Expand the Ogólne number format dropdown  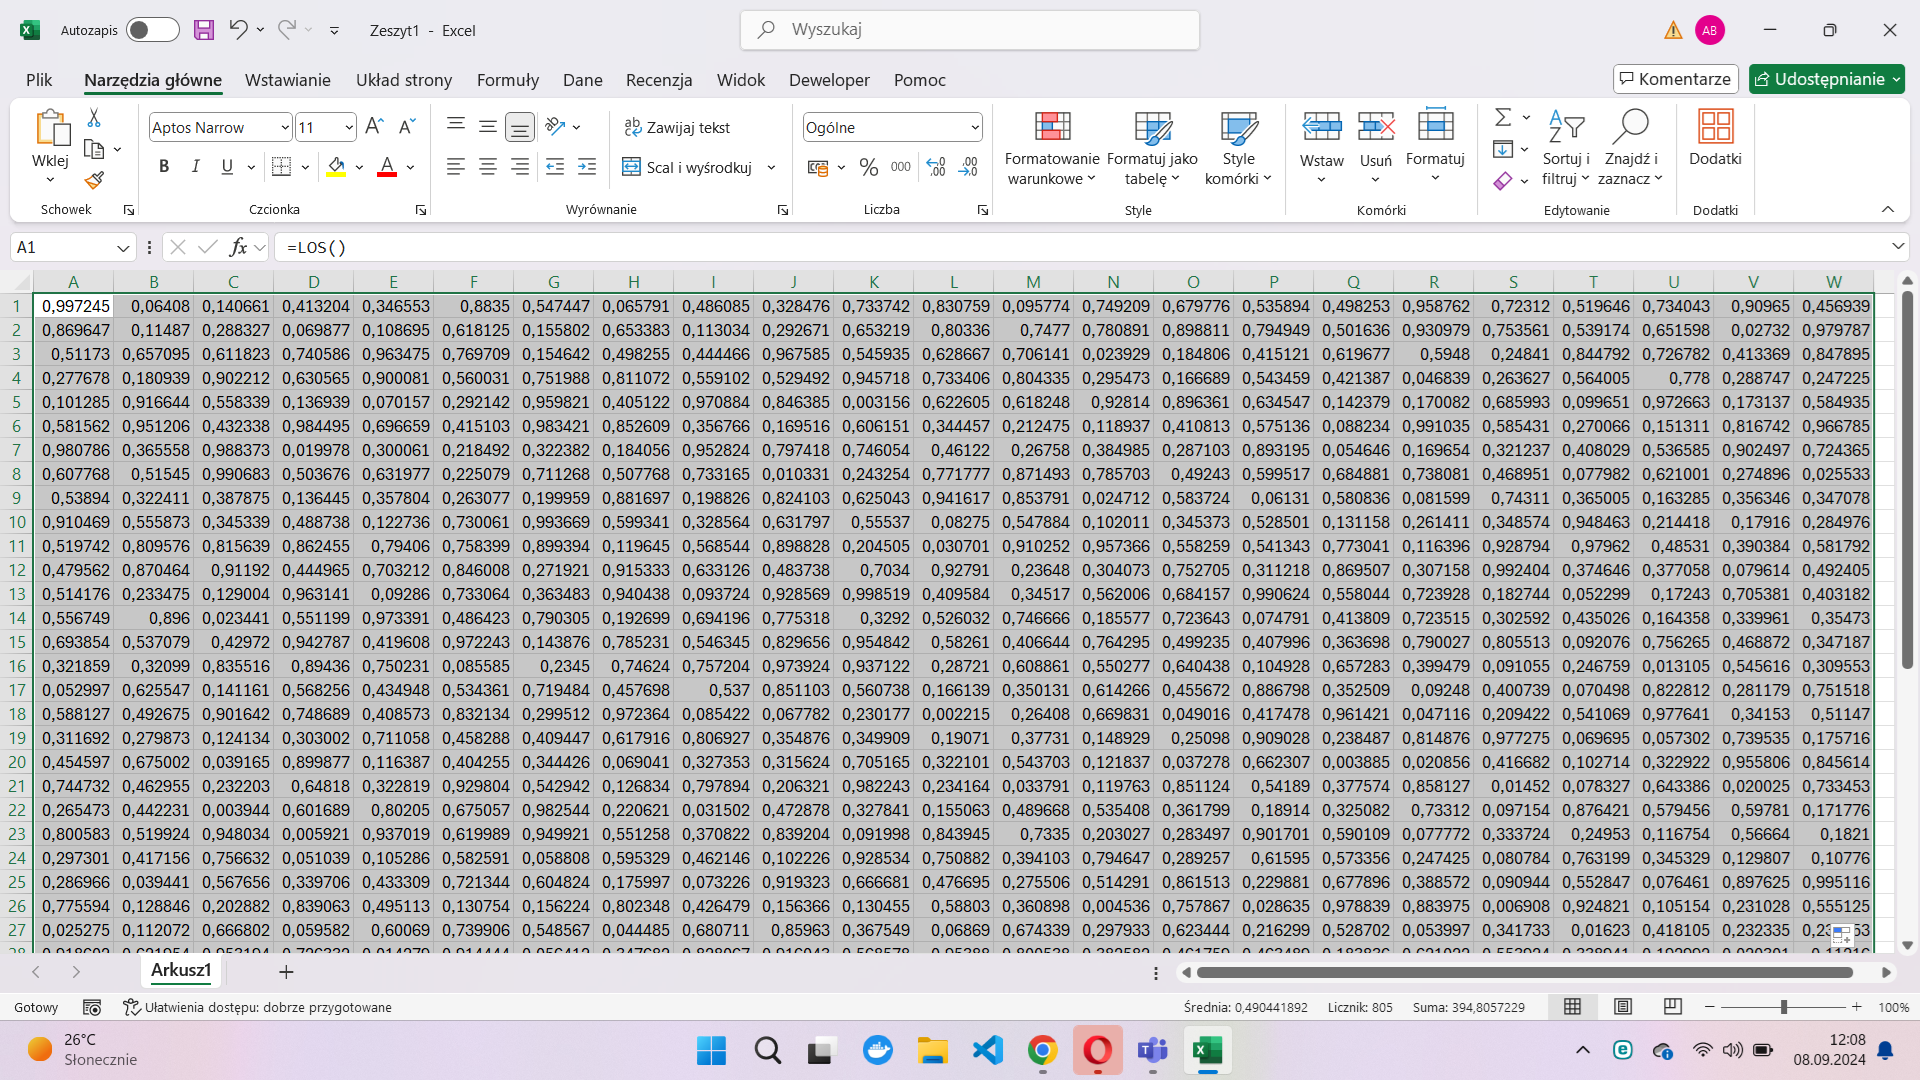974,128
